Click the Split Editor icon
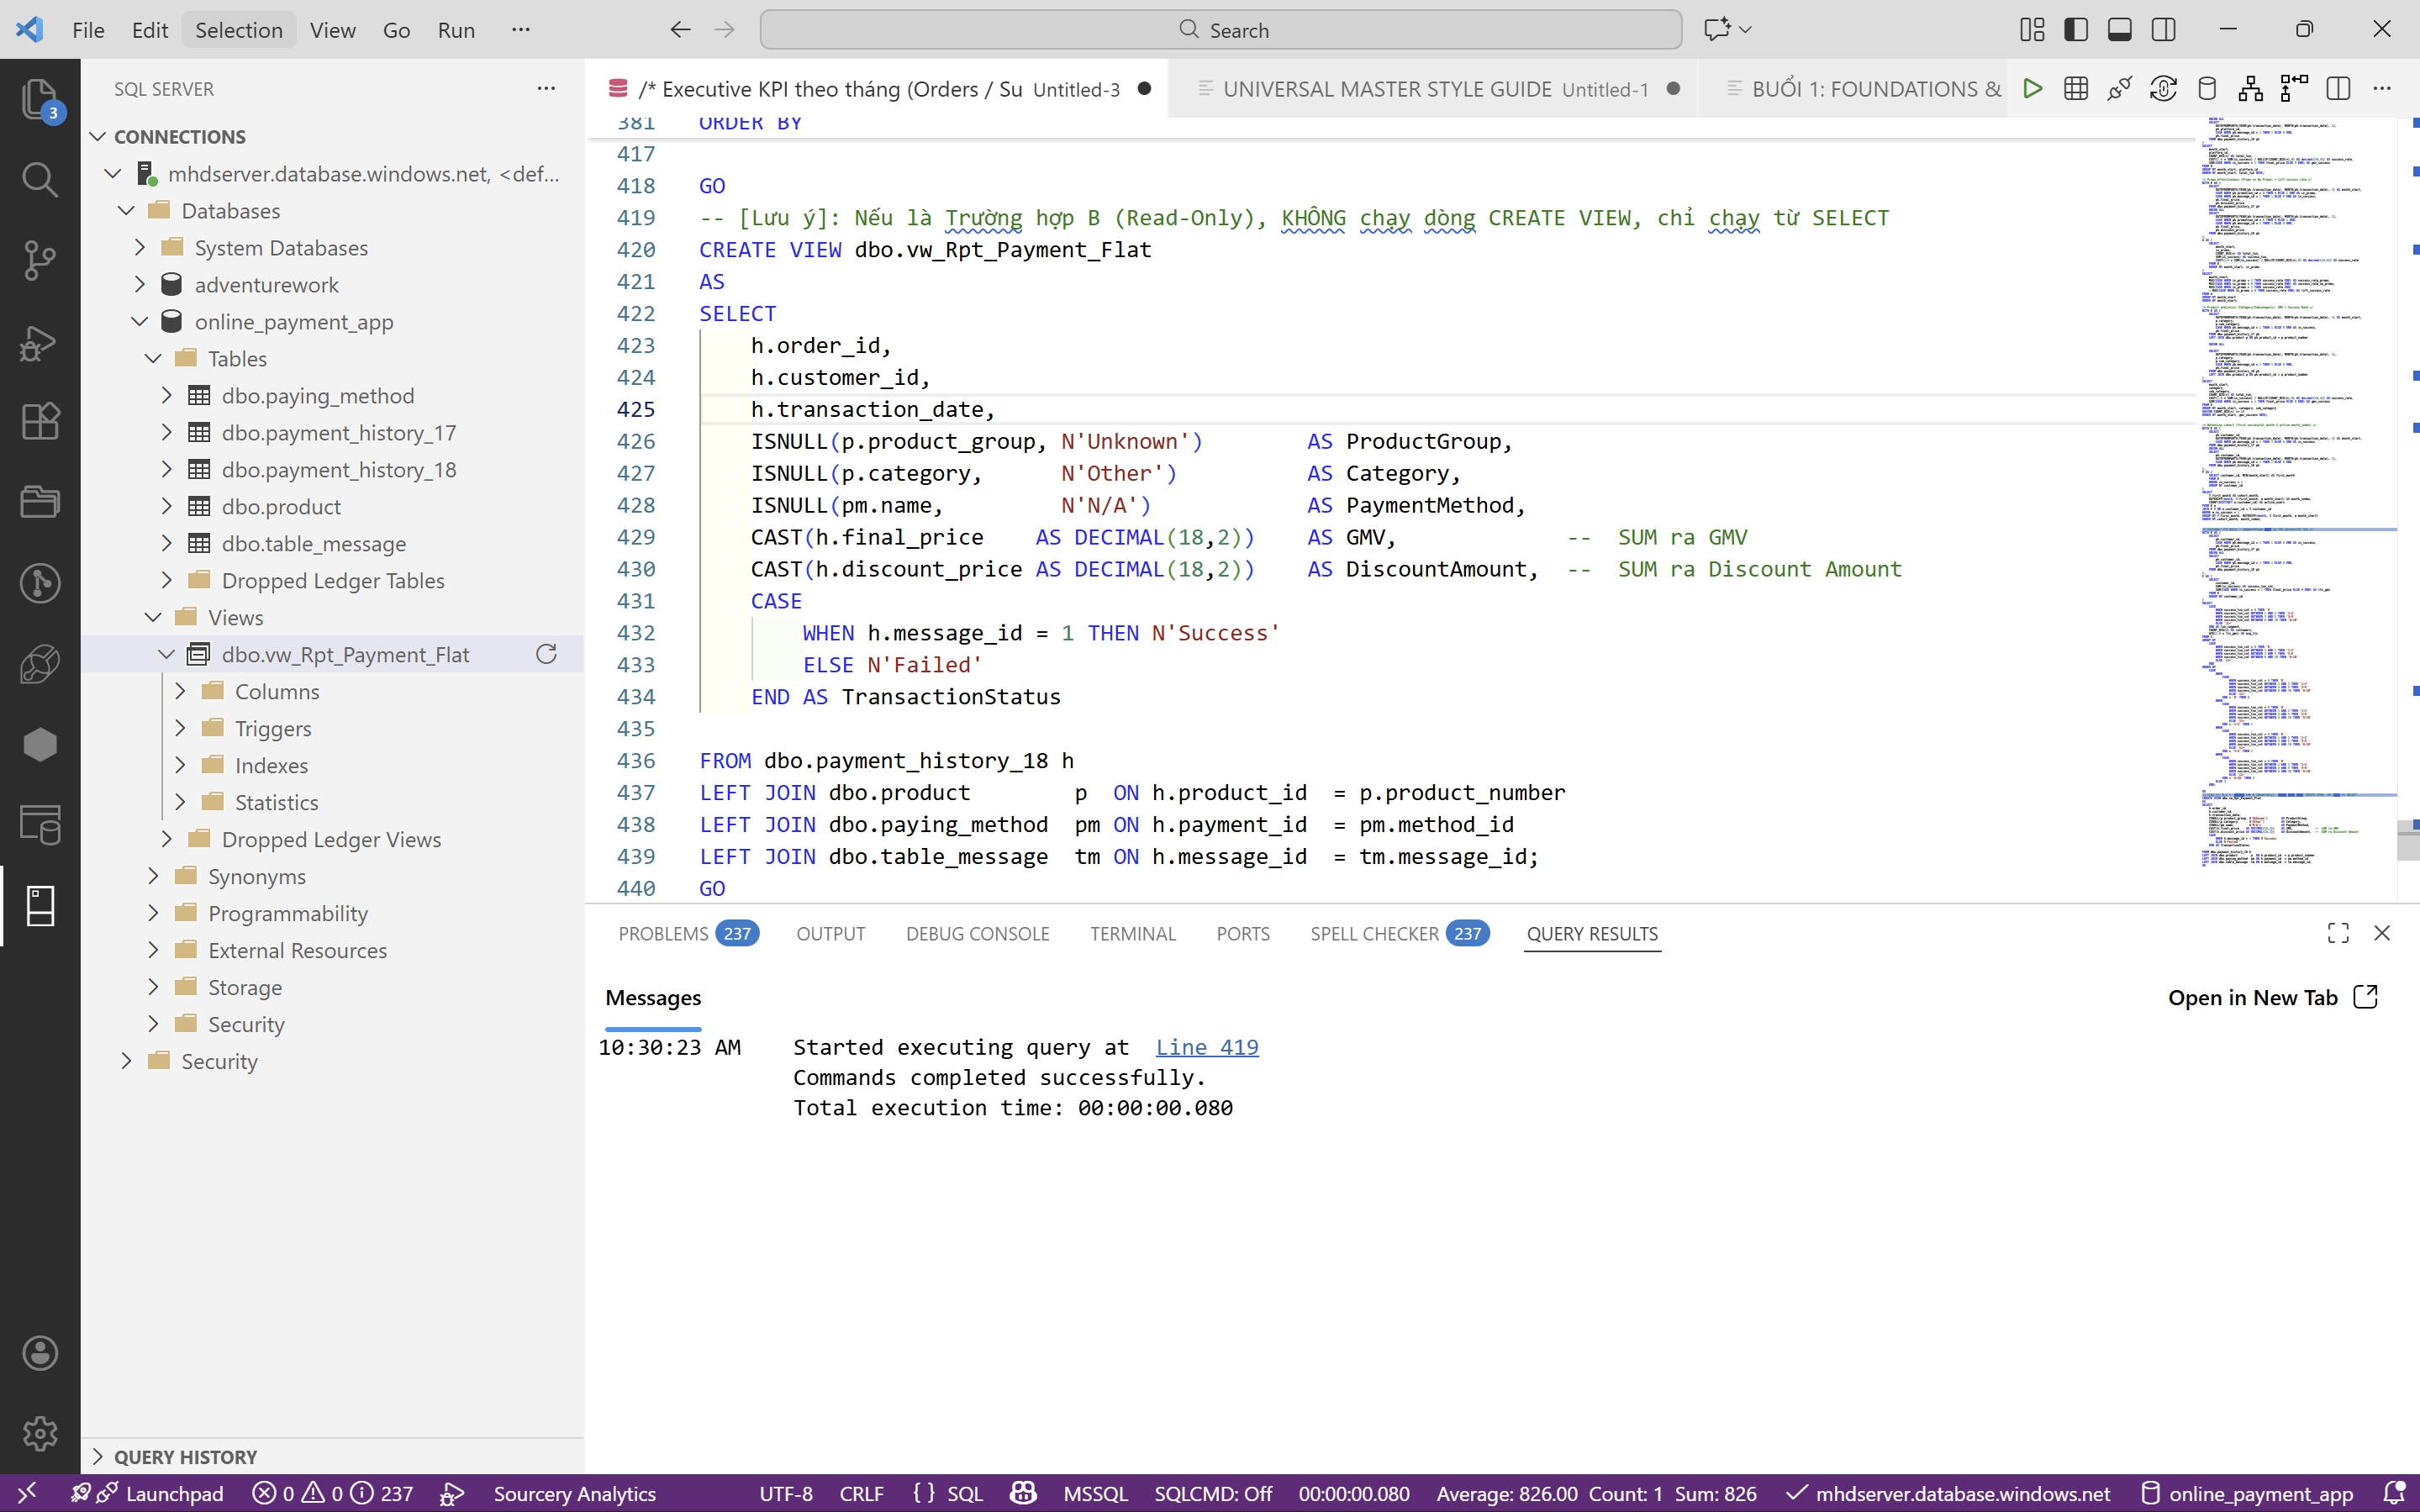The height and width of the screenshot is (1512, 2420). [x=2338, y=89]
